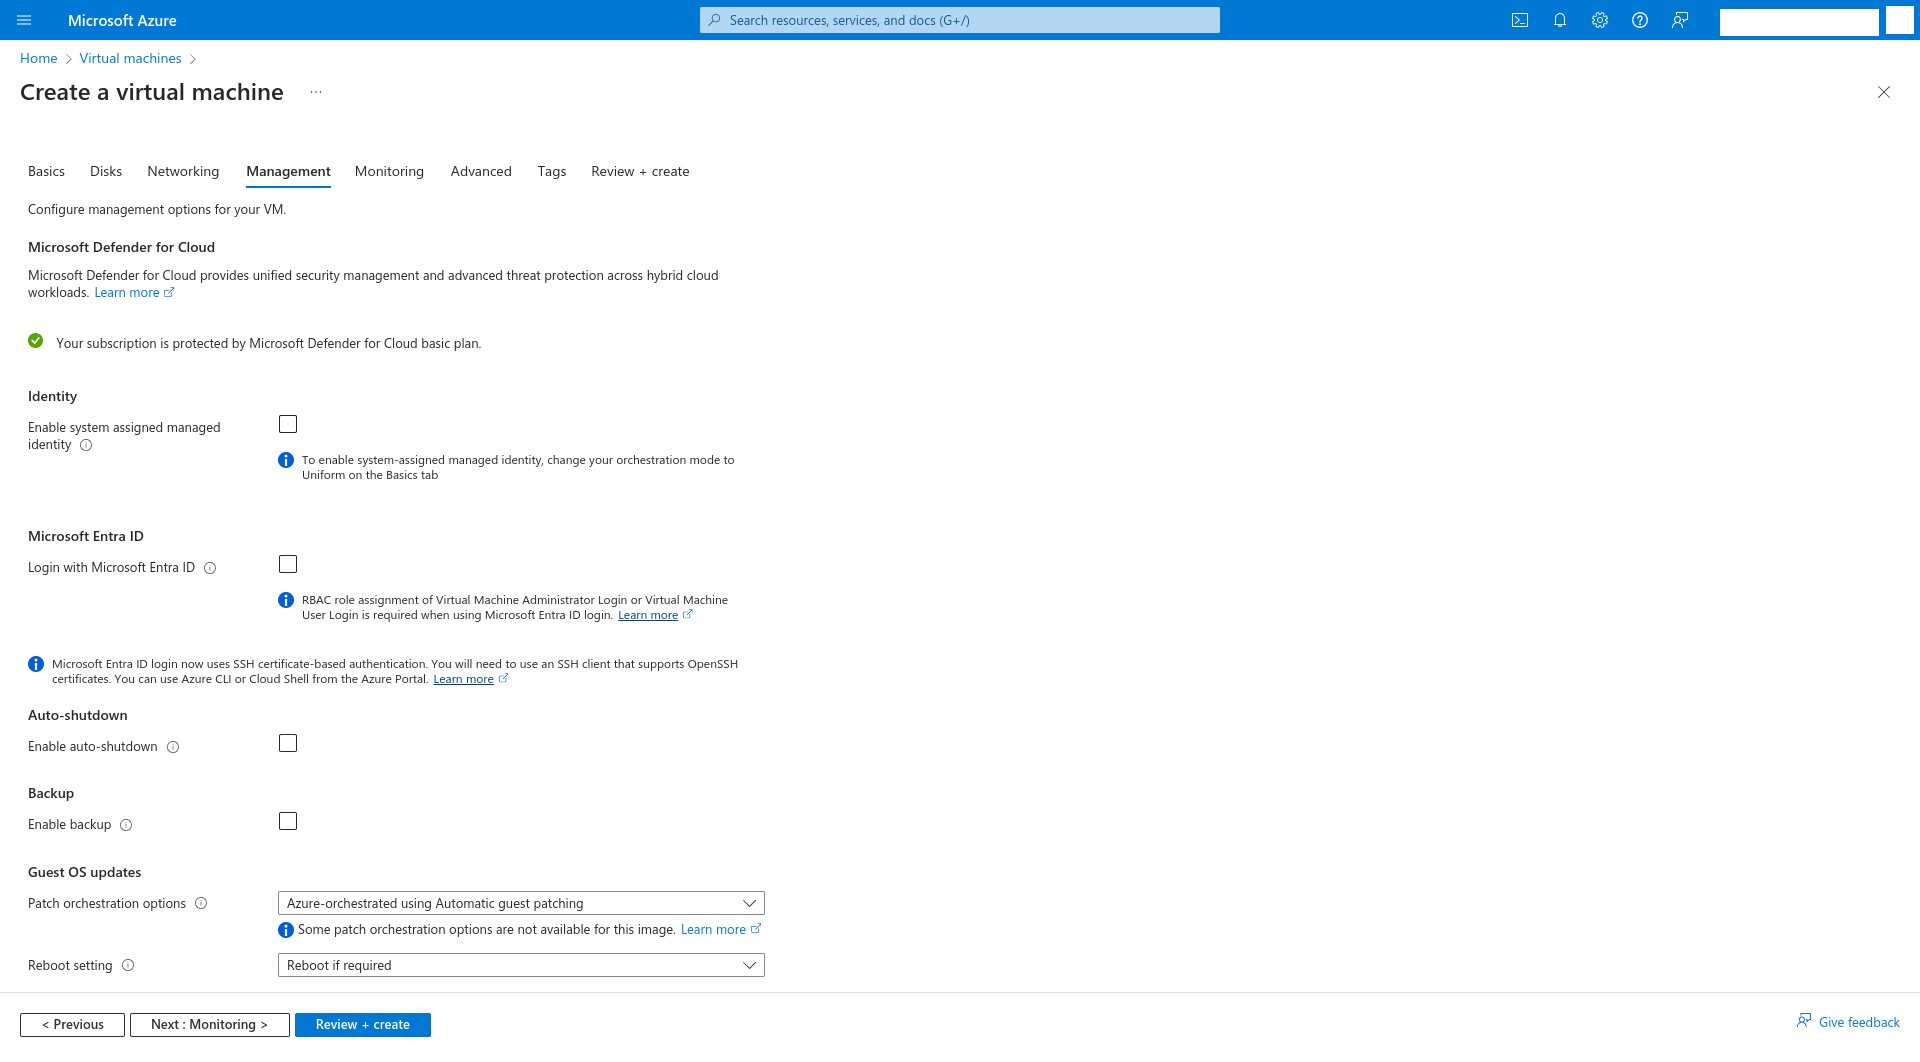Screen dimensions: 1920x1062
Task: Open the Review + create tab
Action: click(640, 171)
